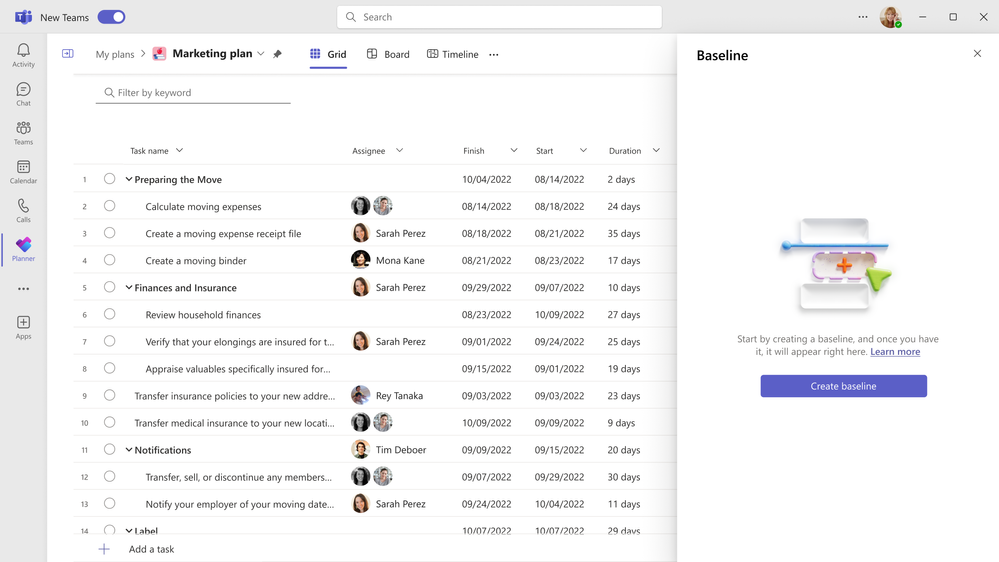Click Add a task
Image resolution: width=999 pixels, height=562 pixels.
tap(151, 549)
